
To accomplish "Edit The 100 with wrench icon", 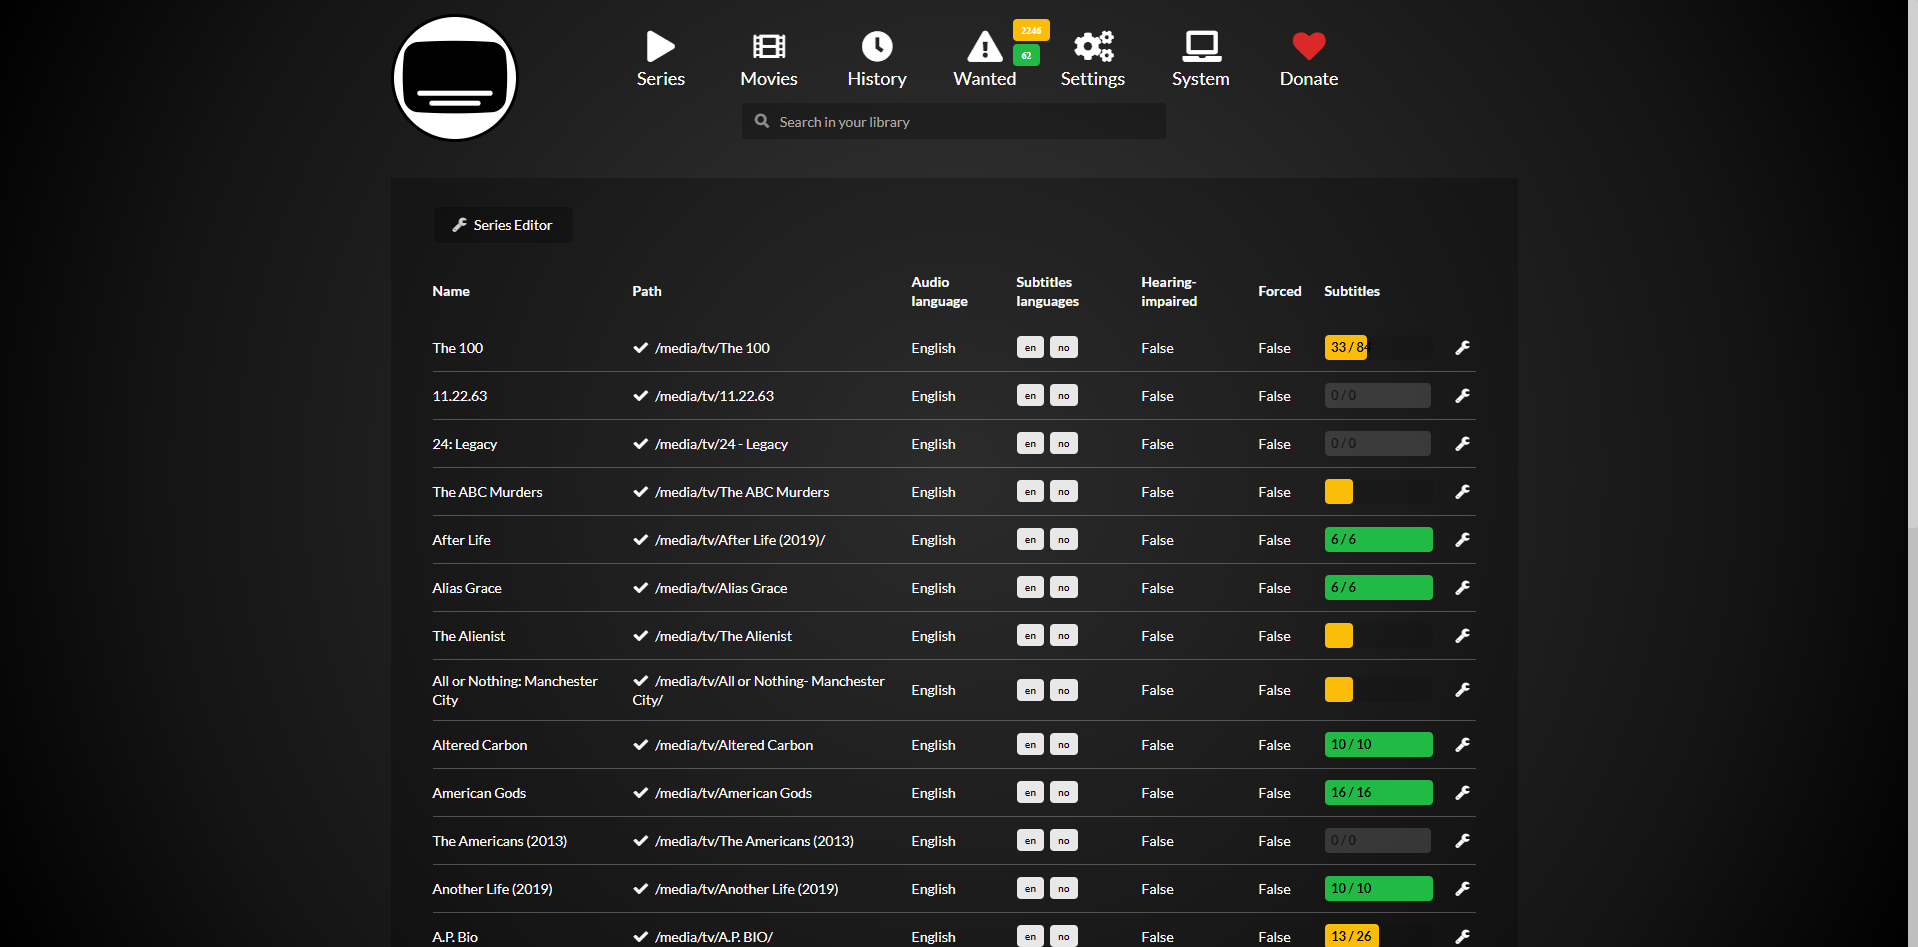I will click(1462, 348).
